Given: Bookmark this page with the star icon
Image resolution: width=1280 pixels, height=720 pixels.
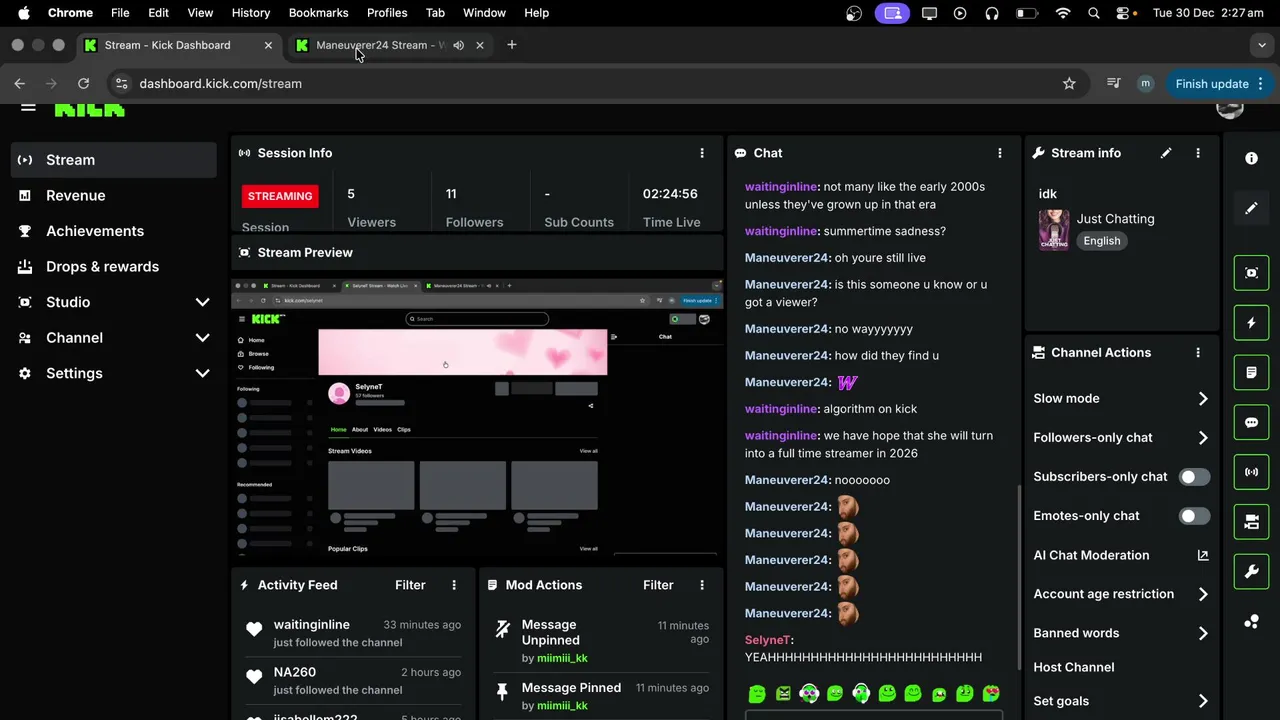Looking at the screenshot, I should (1069, 84).
